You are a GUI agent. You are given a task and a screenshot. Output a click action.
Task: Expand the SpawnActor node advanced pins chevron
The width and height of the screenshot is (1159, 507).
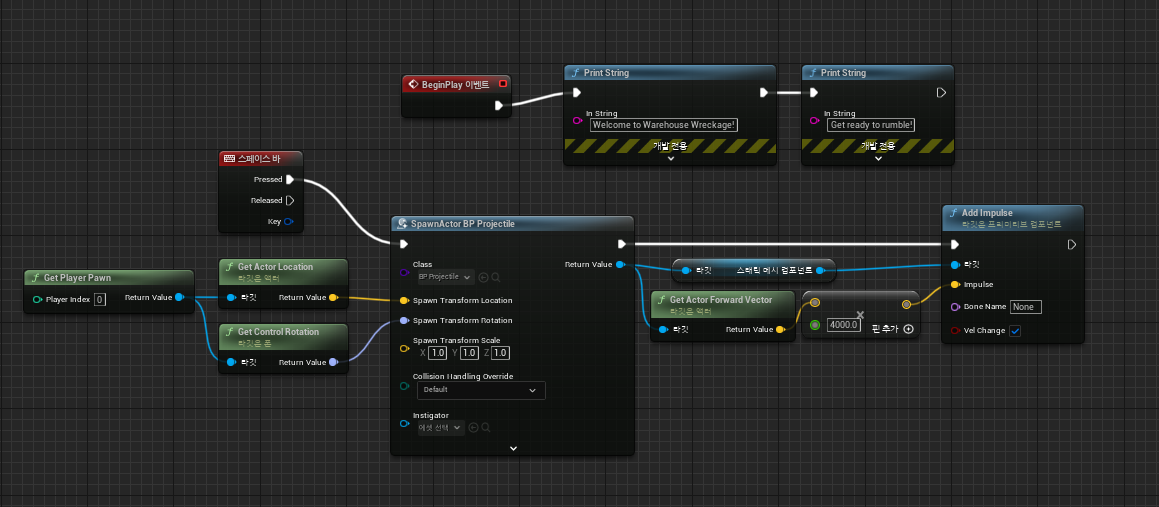[512, 448]
